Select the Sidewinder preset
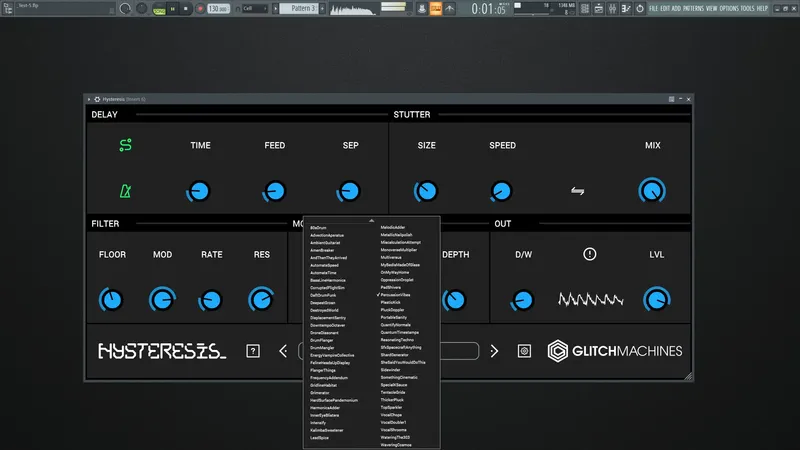 click(x=390, y=370)
